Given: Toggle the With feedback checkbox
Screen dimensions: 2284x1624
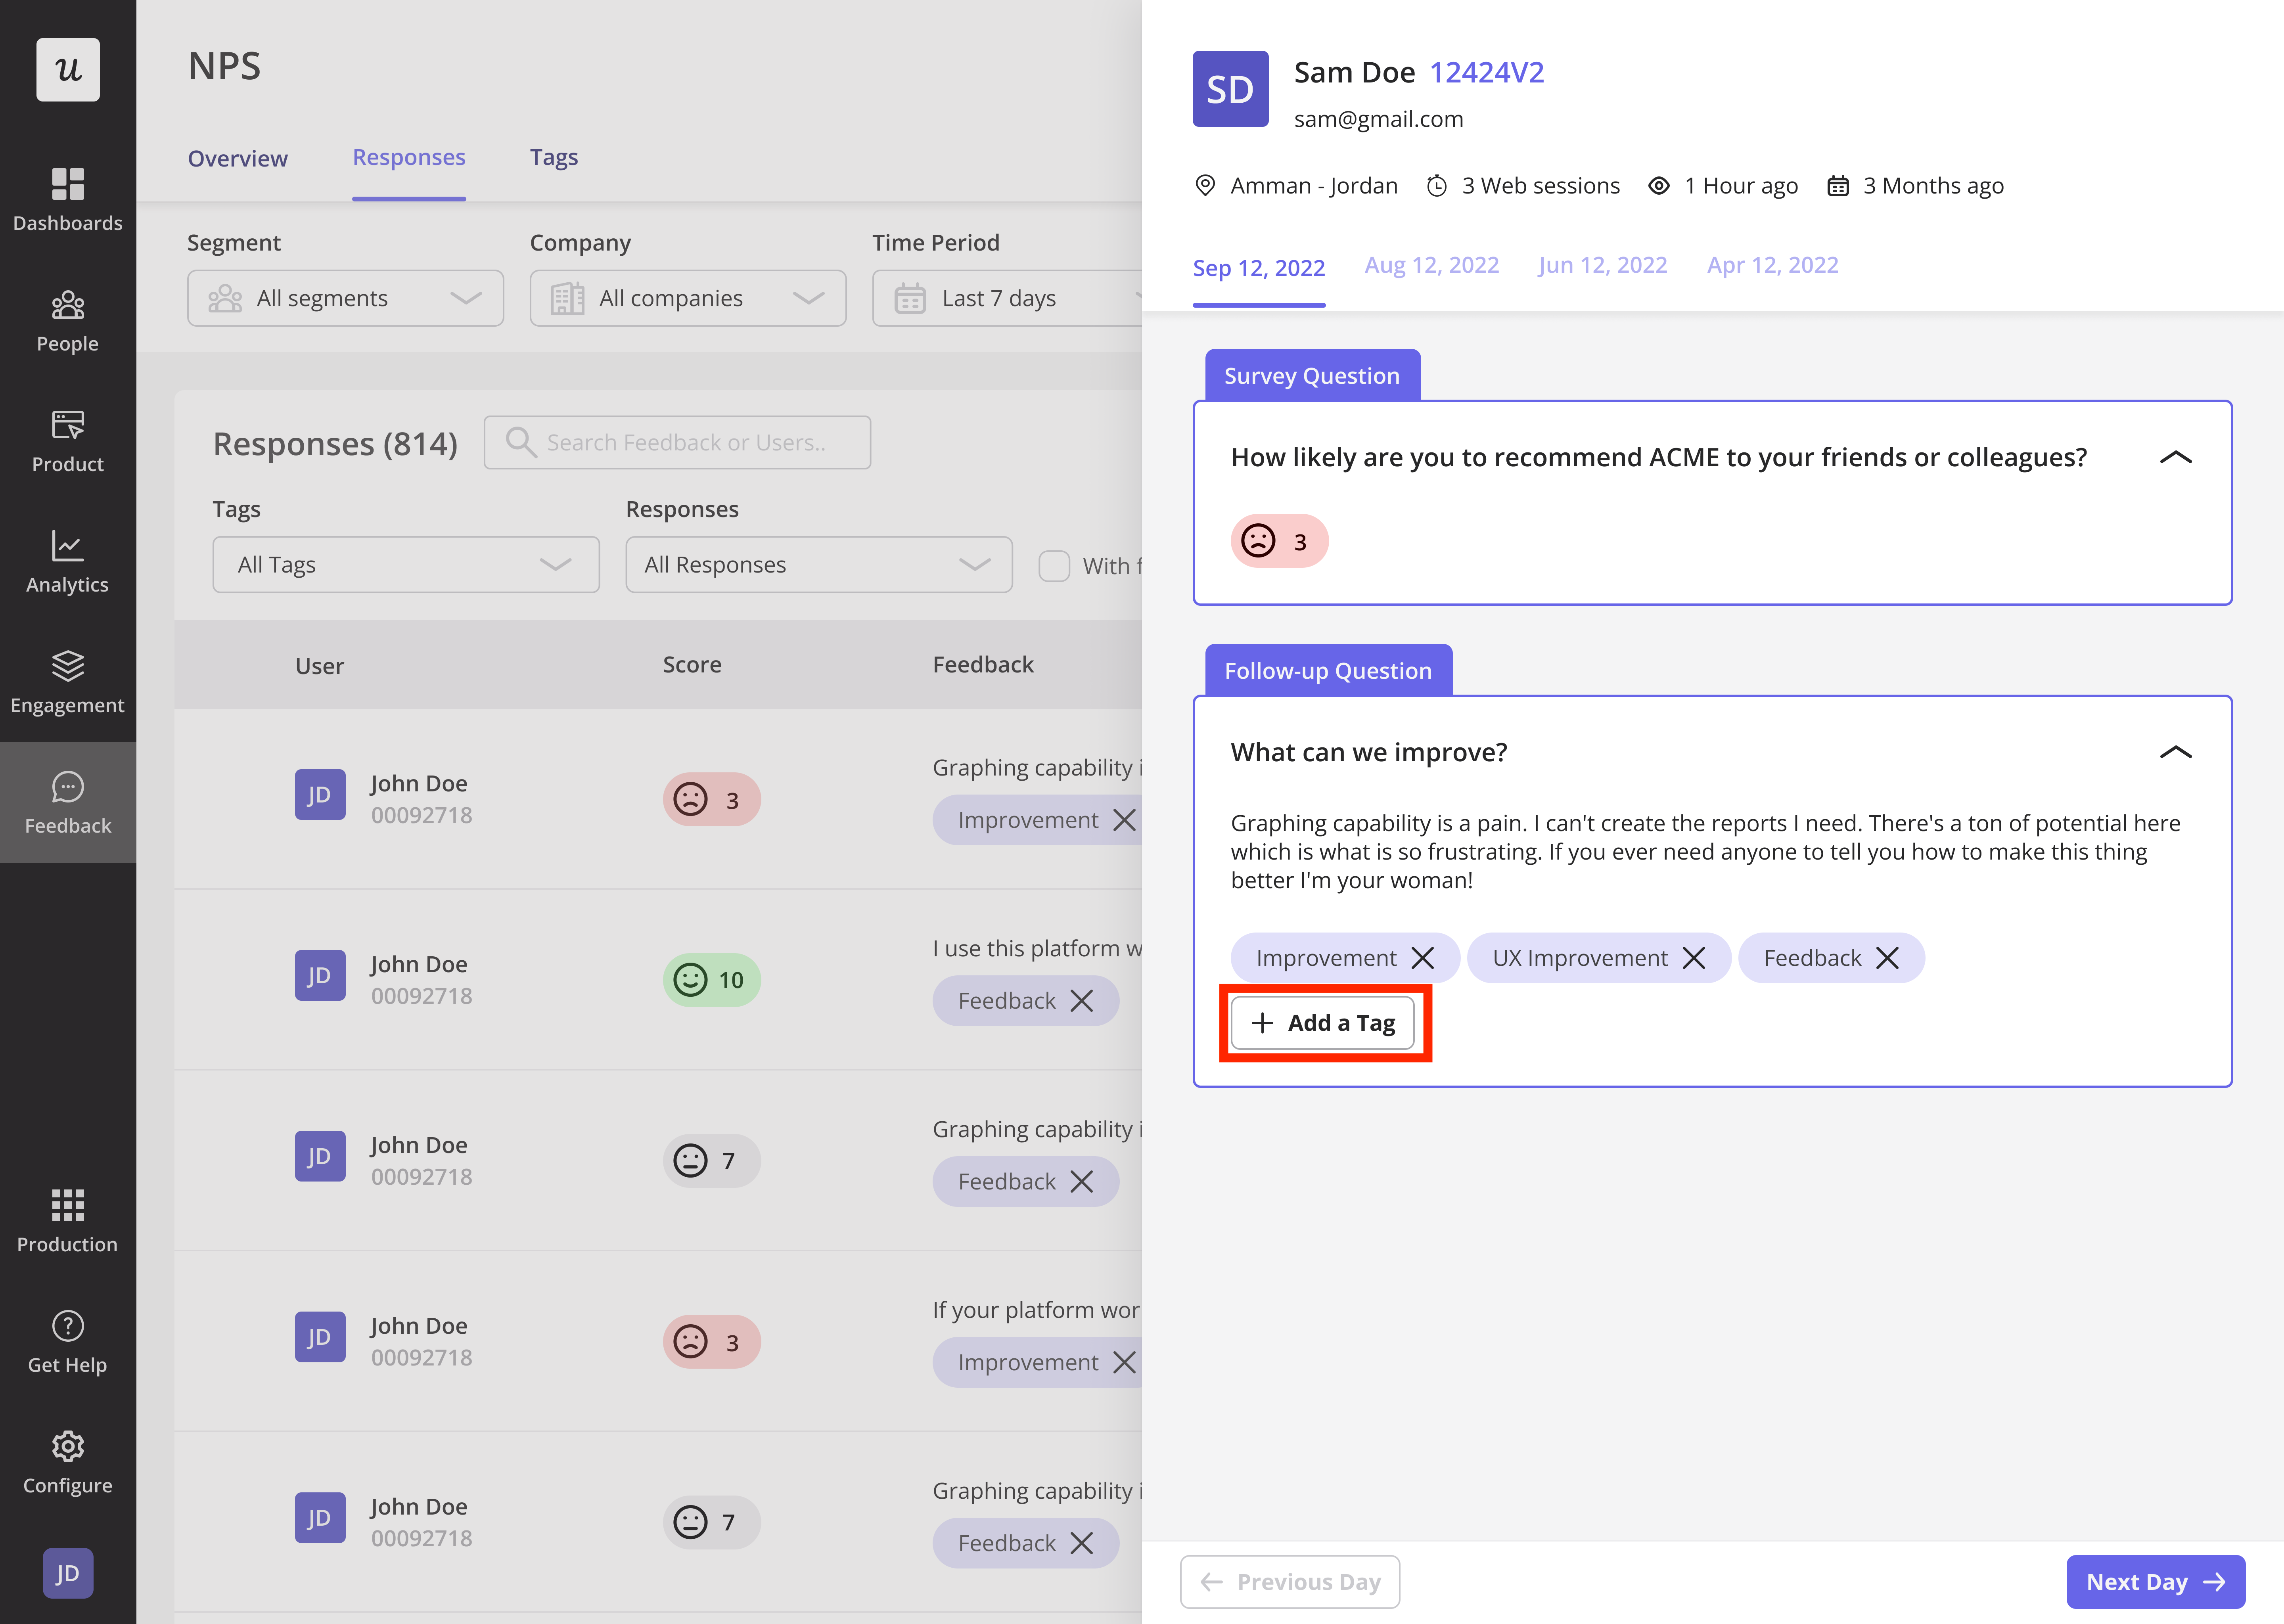Looking at the screenshot, I should click(x=1054, y=566).
